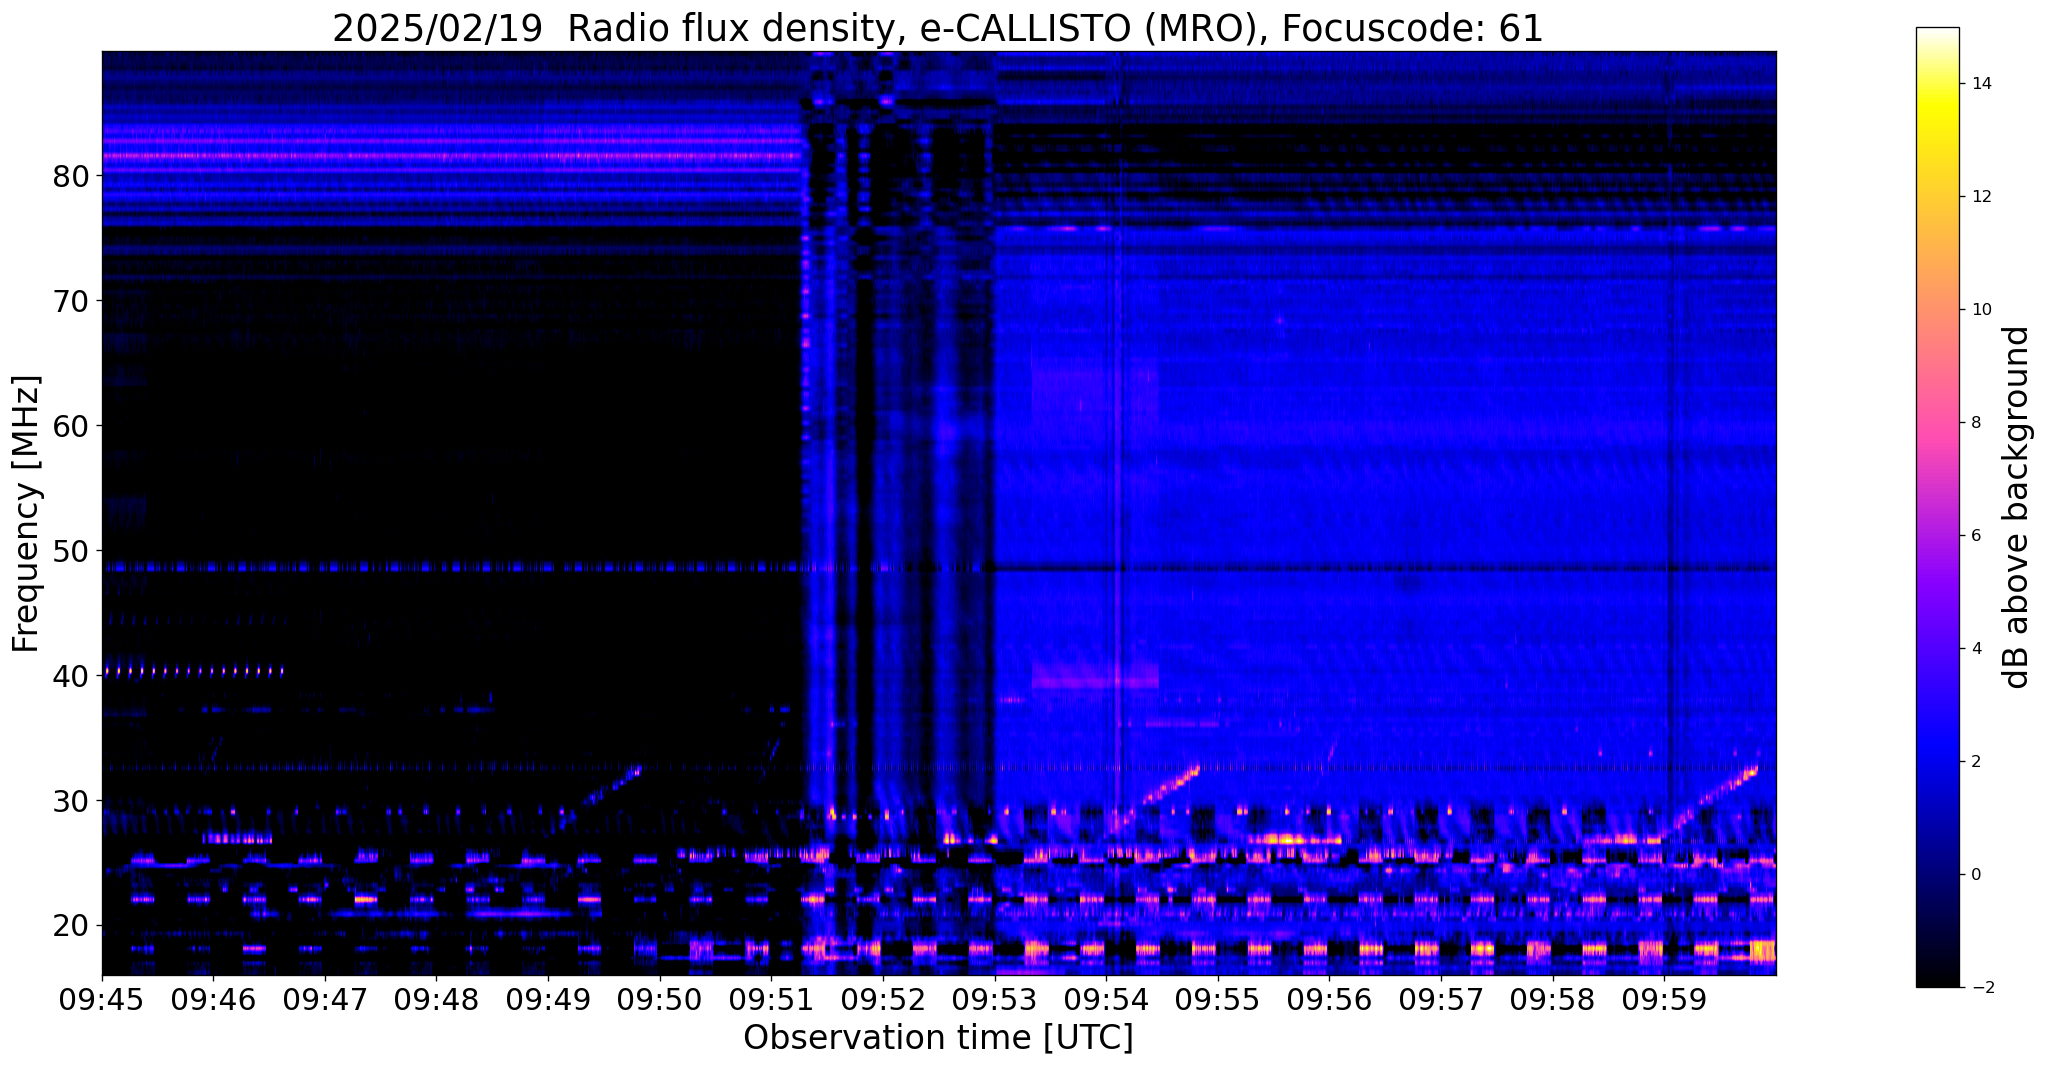Click the plot title mentioning e-CALLISTO (MRO)
The height and width of the screenshot is (1067, 2047).
[x=938, y=28]
